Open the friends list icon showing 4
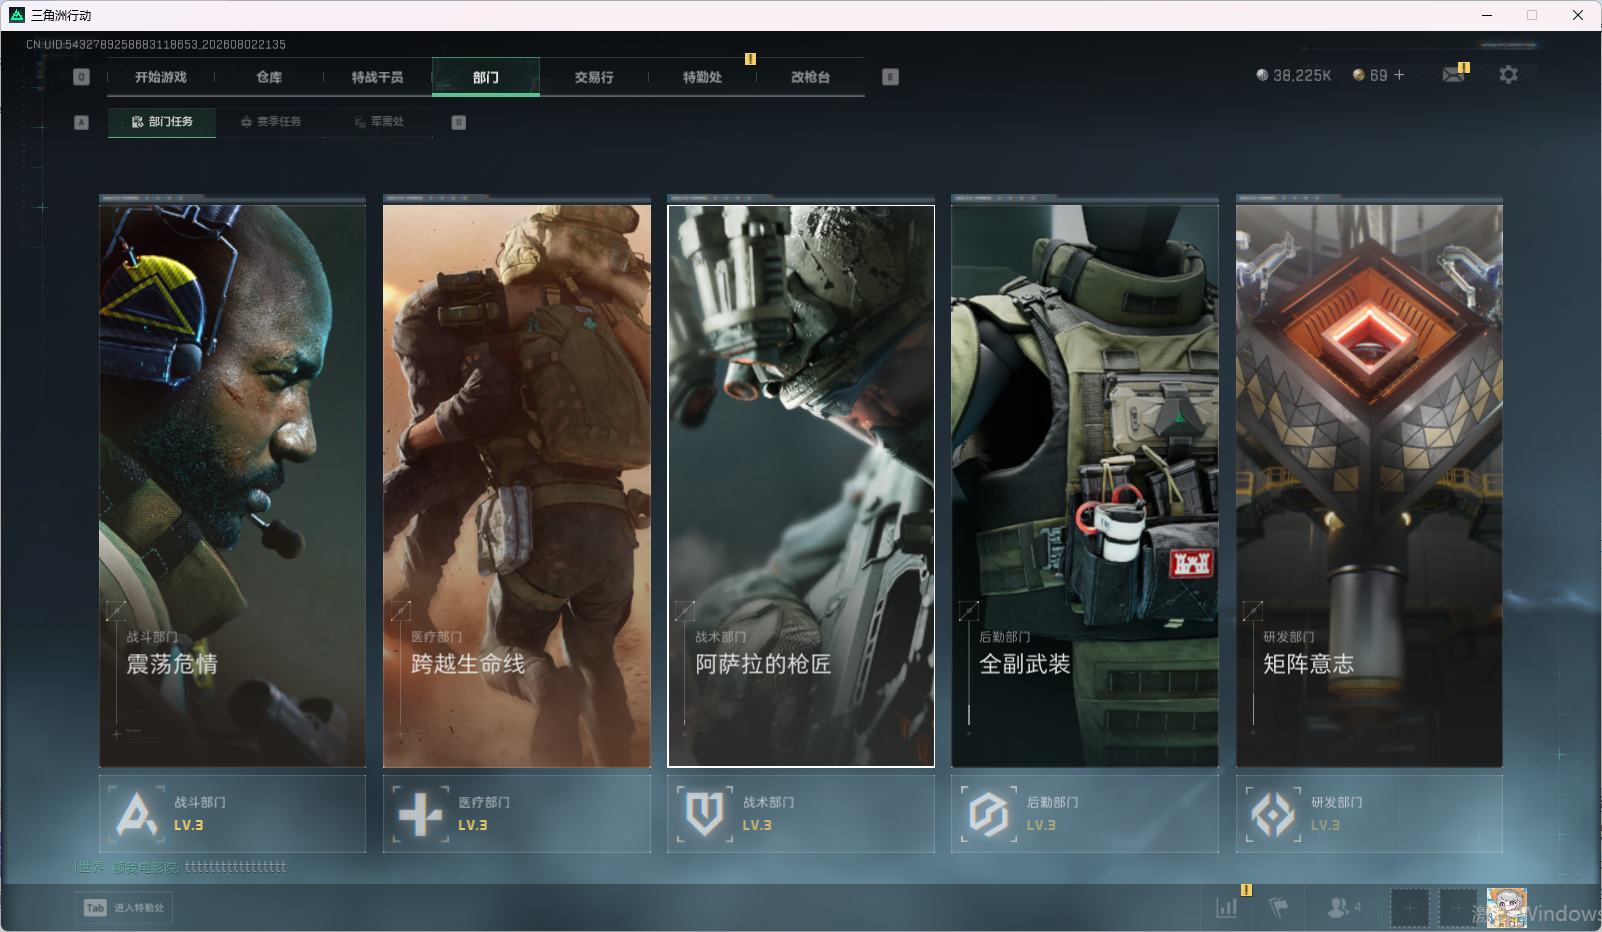This screenshot has width=1602, height=932. pyautogui.click(x=1343, y=908)
